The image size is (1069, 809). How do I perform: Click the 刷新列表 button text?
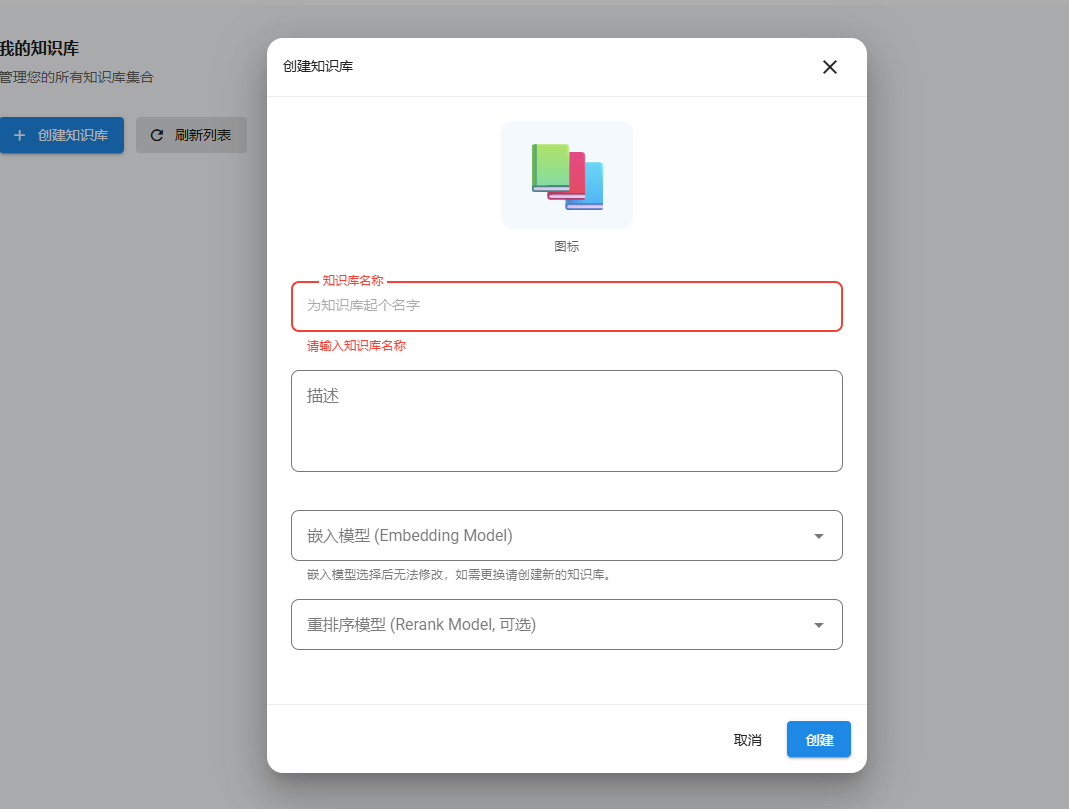203,135
